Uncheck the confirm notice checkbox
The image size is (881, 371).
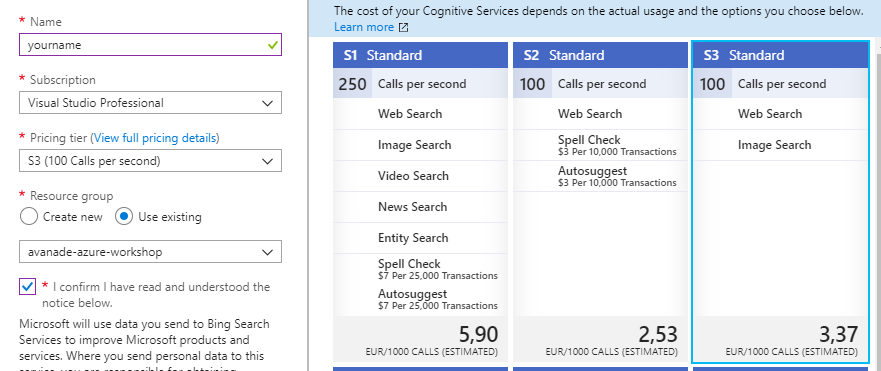[x=28, y=286]
